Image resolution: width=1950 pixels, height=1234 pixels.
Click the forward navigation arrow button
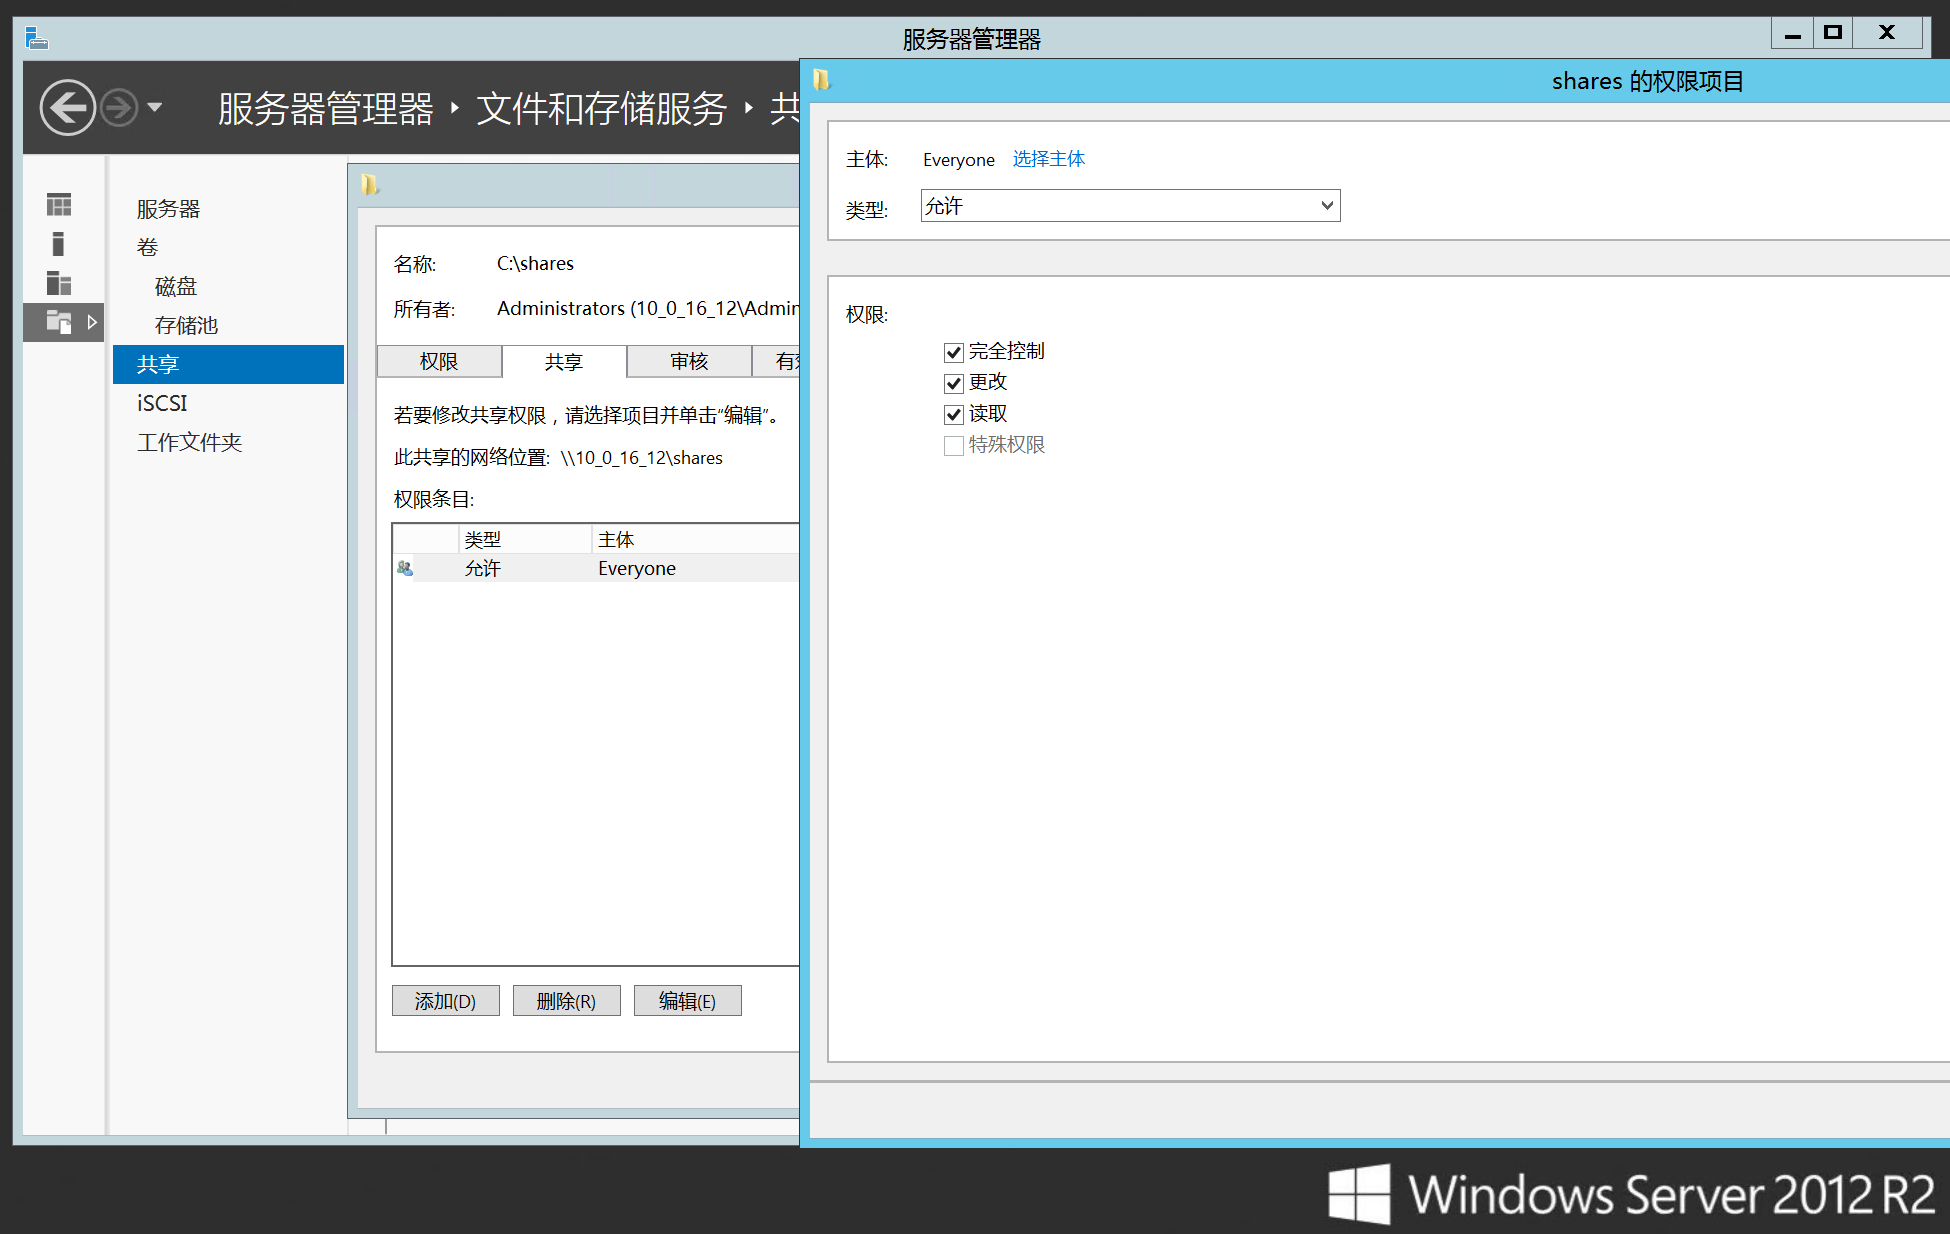pos(119,107)
